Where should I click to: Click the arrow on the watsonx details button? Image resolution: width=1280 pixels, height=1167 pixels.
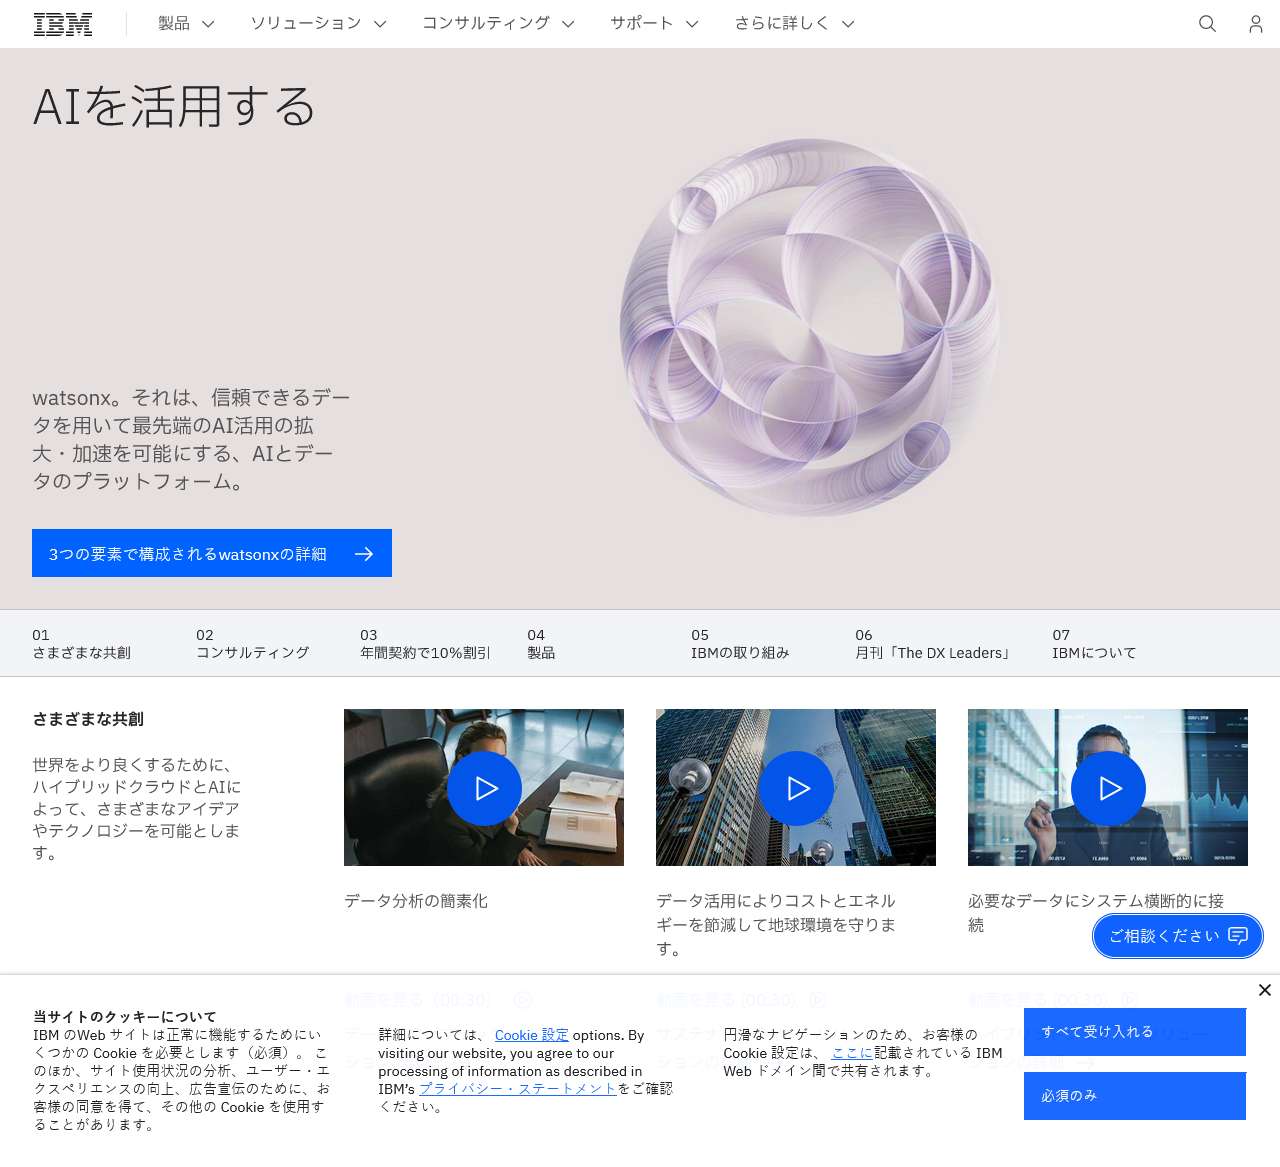coord(364,554)
